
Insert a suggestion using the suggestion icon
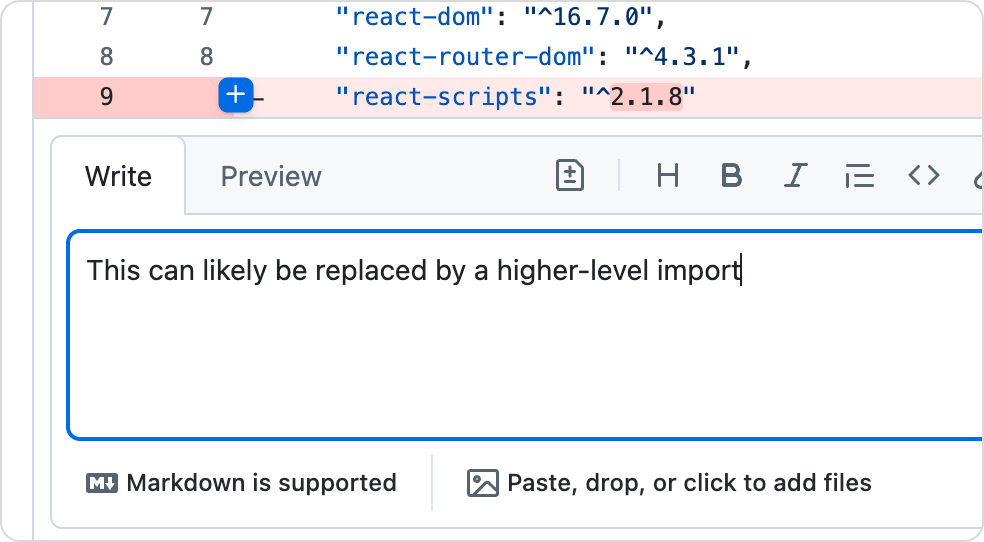click(x=570, y=176)
